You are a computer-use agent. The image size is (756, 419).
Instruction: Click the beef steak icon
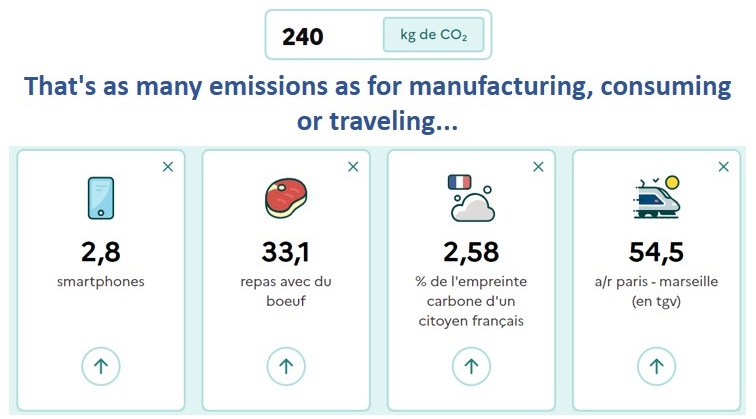[286, 198]
